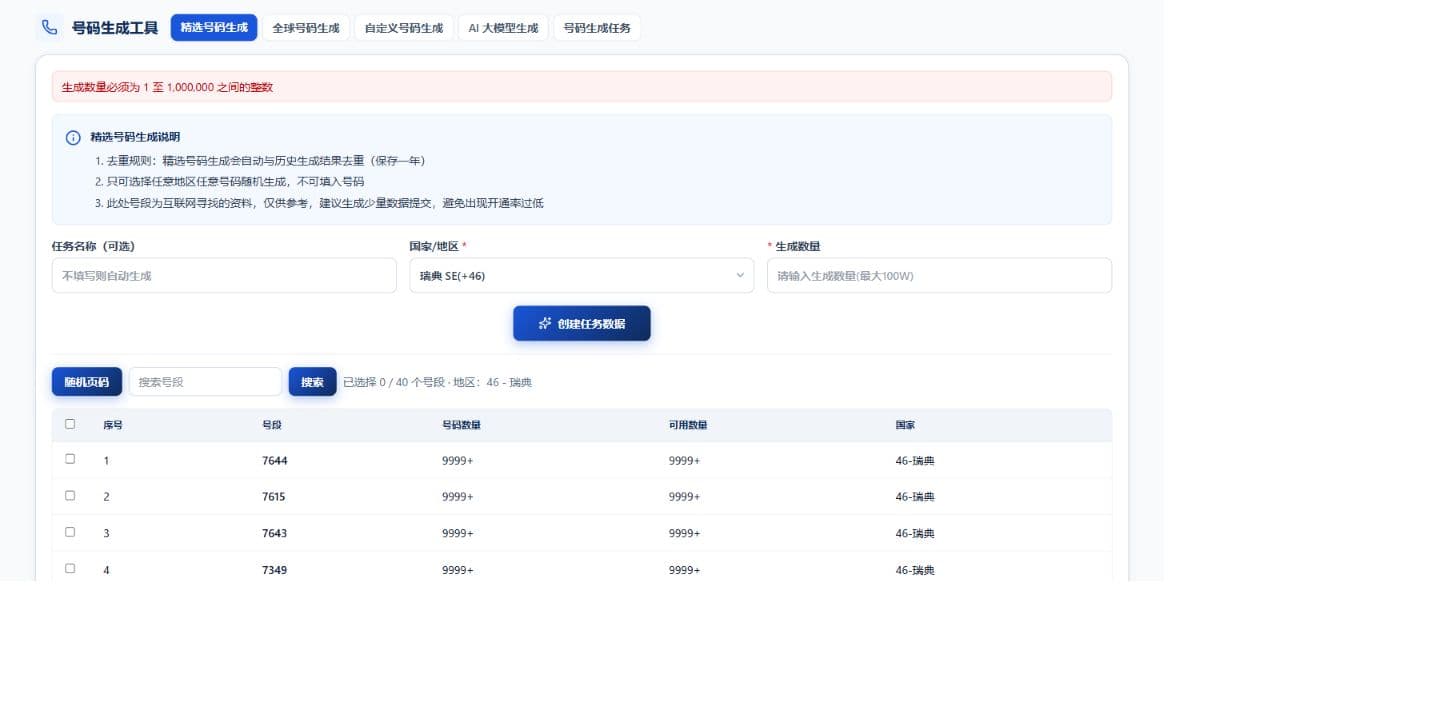The width and height of the screenshot is (1455, 726).
Task: Check the box for row 7644
Action: [70, 459]
